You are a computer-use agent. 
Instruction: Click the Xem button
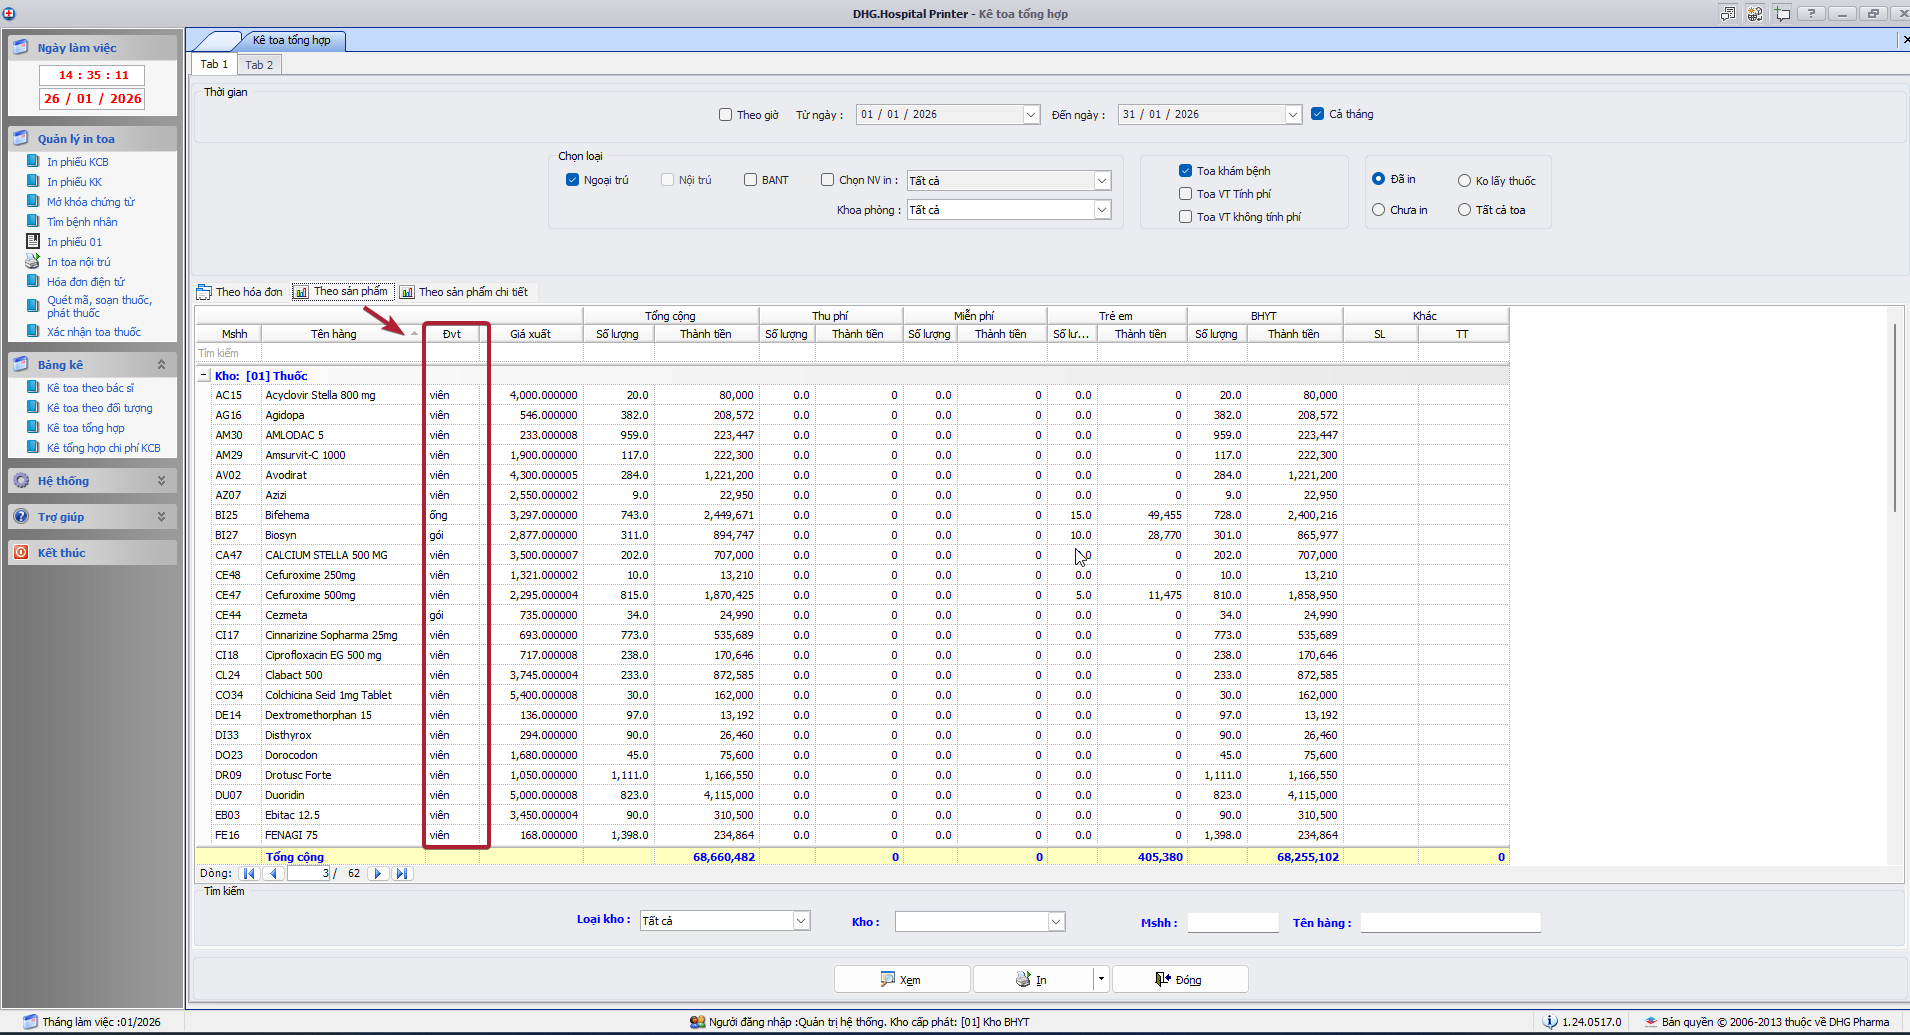(x=901, y=979)
